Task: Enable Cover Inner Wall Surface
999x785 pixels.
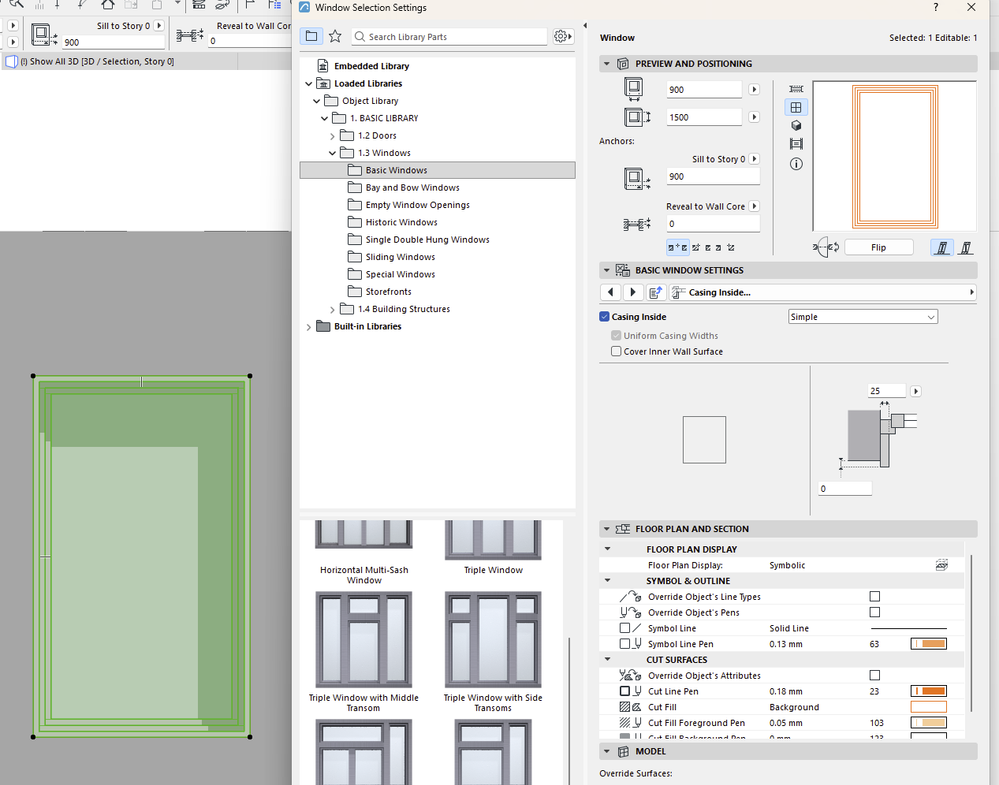Action: click(x=616, y=351)
